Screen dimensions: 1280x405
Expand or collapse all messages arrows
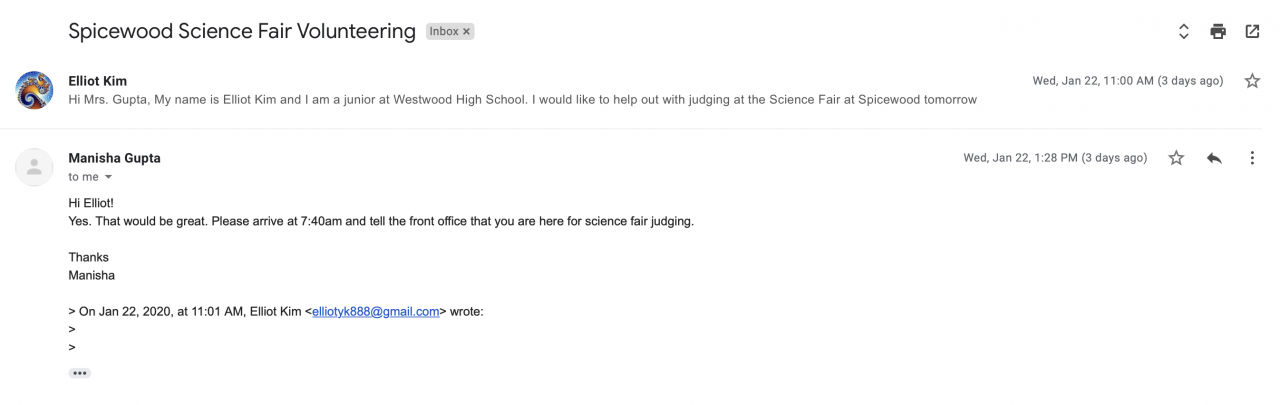(x=1184, y=31)
